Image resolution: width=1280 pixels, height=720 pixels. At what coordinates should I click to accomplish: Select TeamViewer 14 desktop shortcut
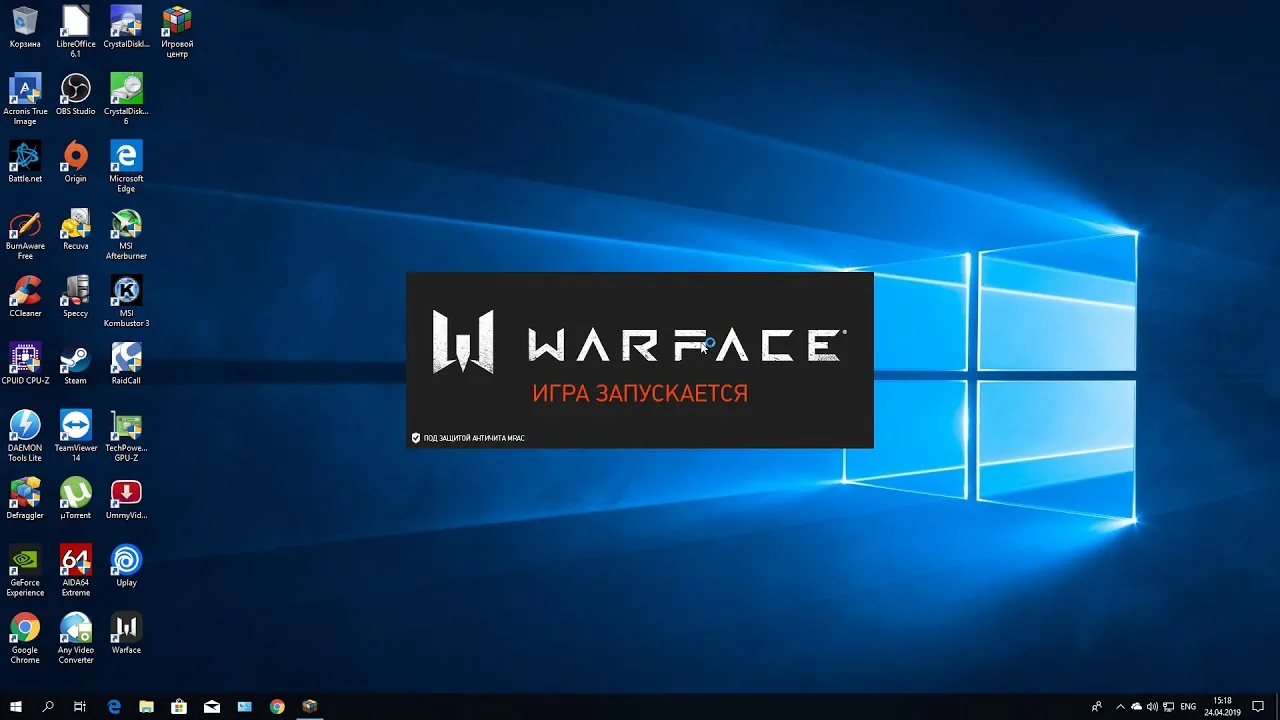point(75,435)
